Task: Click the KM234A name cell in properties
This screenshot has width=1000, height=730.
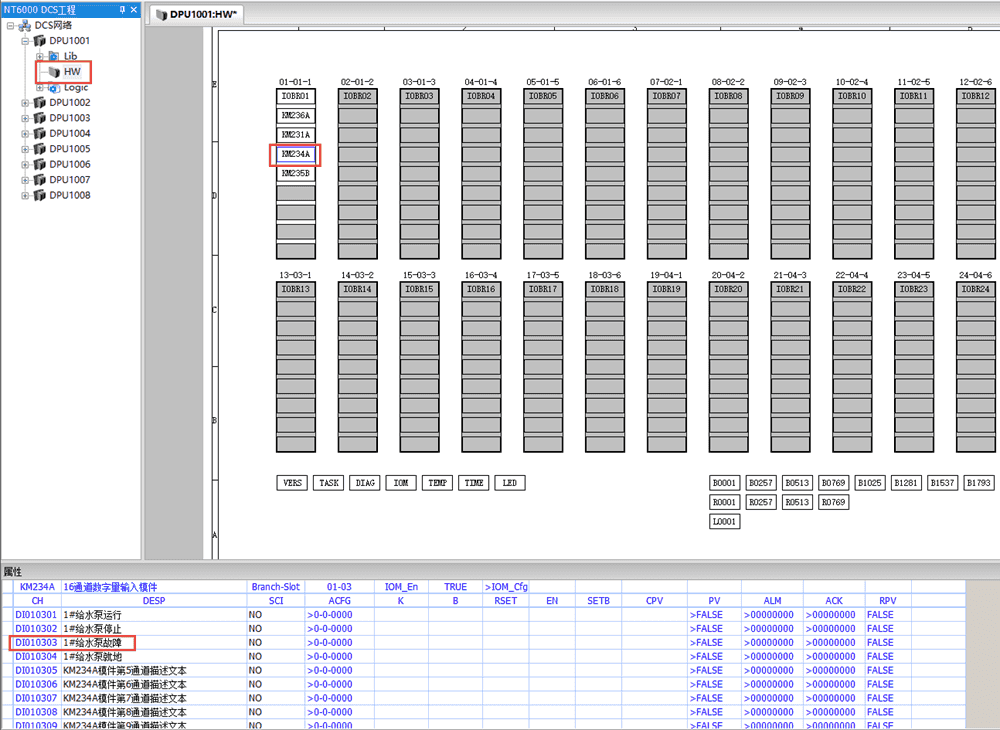Action: [37, 587]
